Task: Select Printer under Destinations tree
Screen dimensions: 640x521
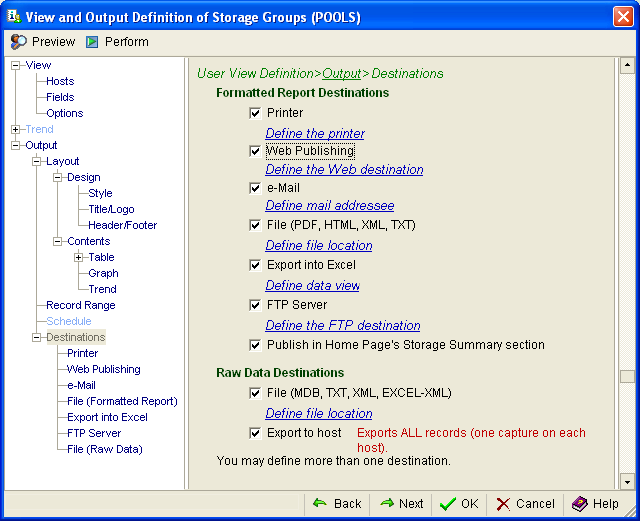Action: (82, 353)
